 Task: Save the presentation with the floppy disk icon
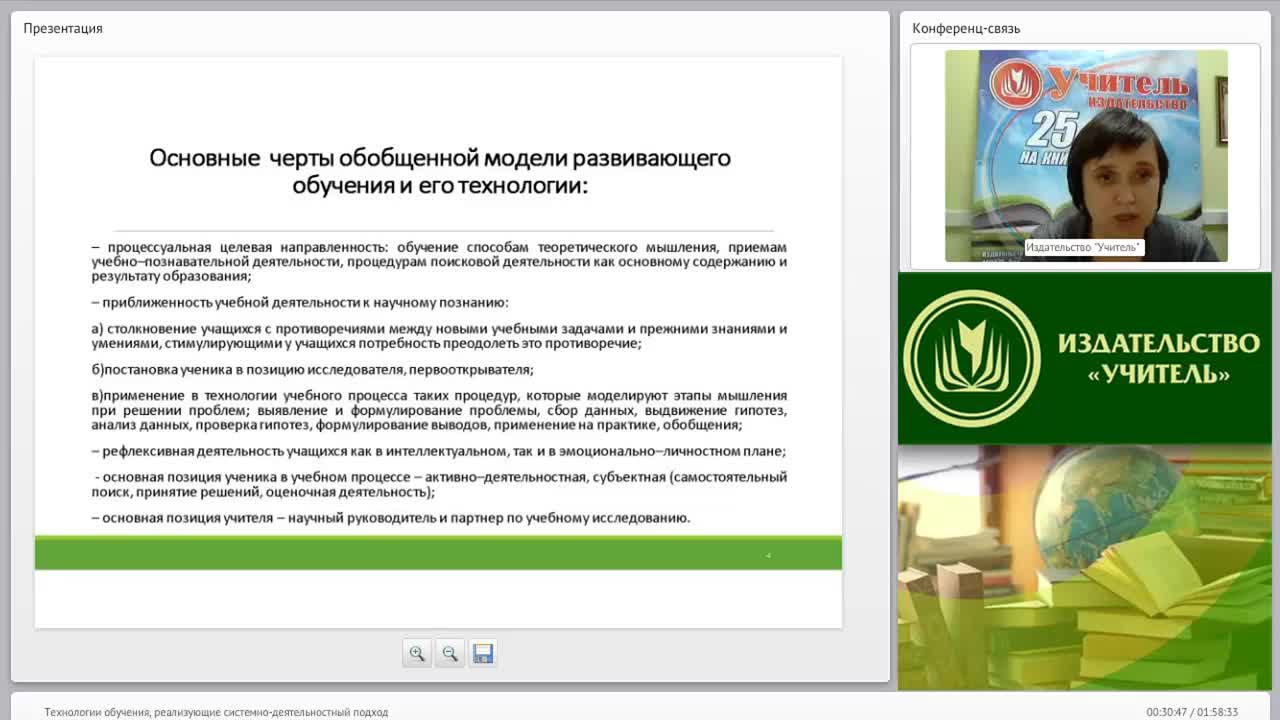pos(483,653)
